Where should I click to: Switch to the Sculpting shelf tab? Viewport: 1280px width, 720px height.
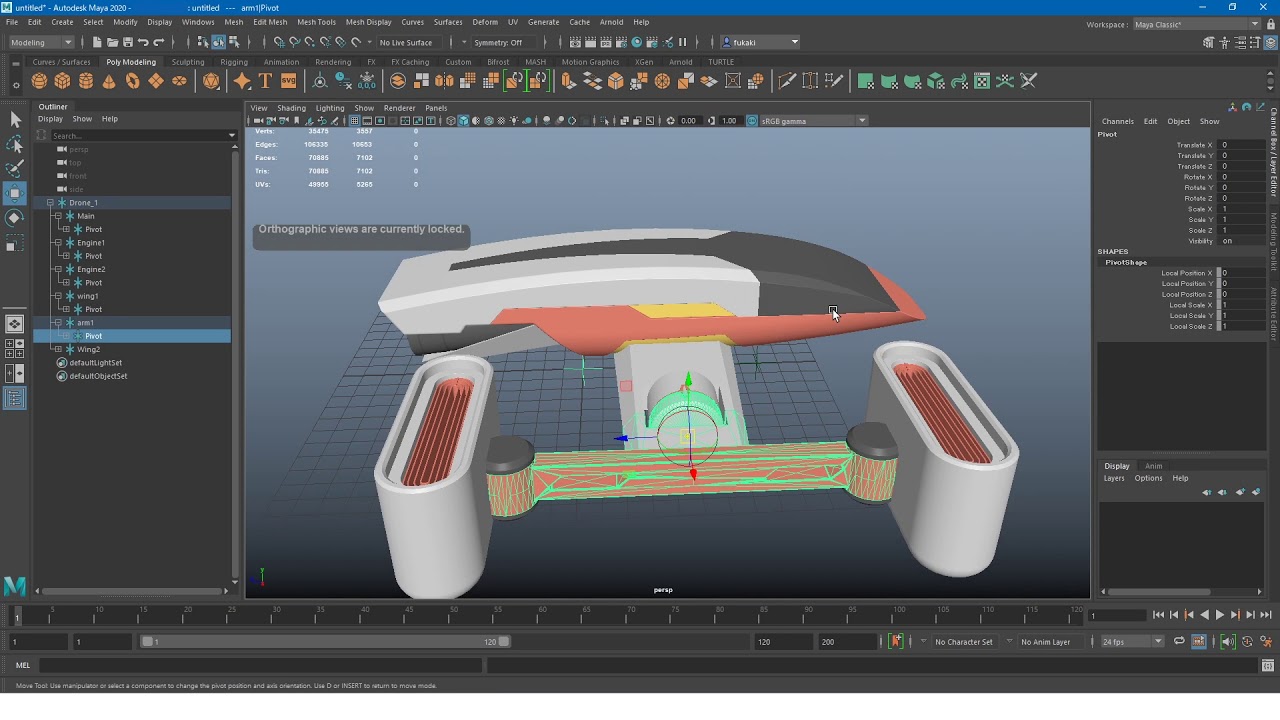pyautogui.click(x=188, y=62)
